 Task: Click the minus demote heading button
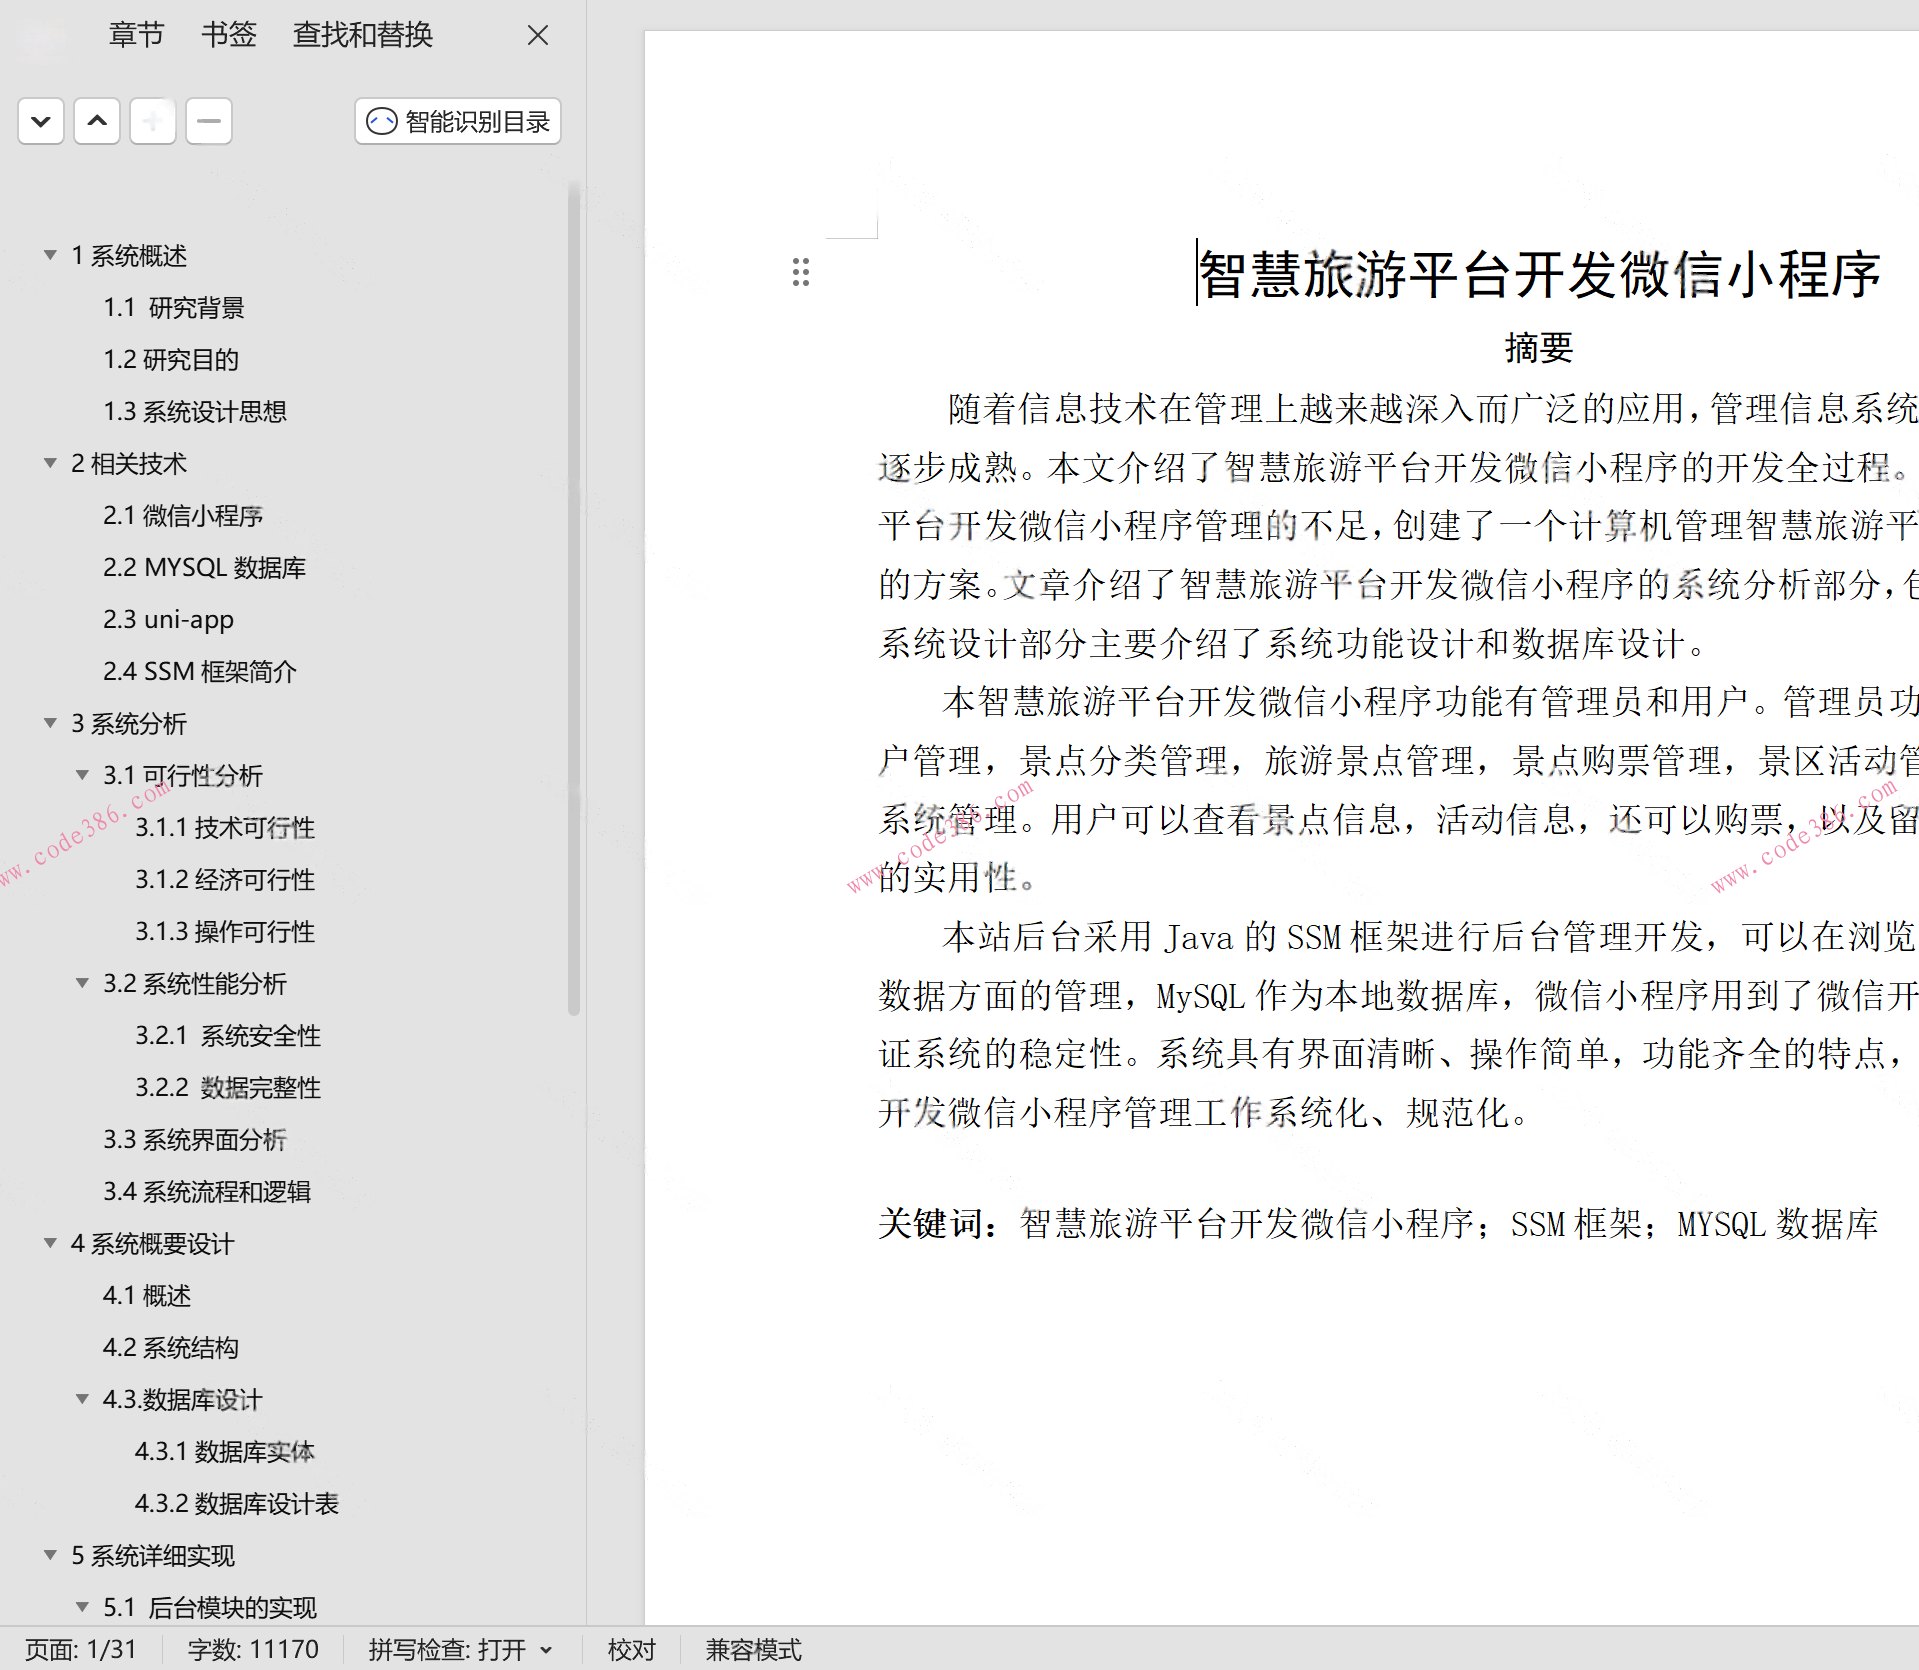point(209,122)
